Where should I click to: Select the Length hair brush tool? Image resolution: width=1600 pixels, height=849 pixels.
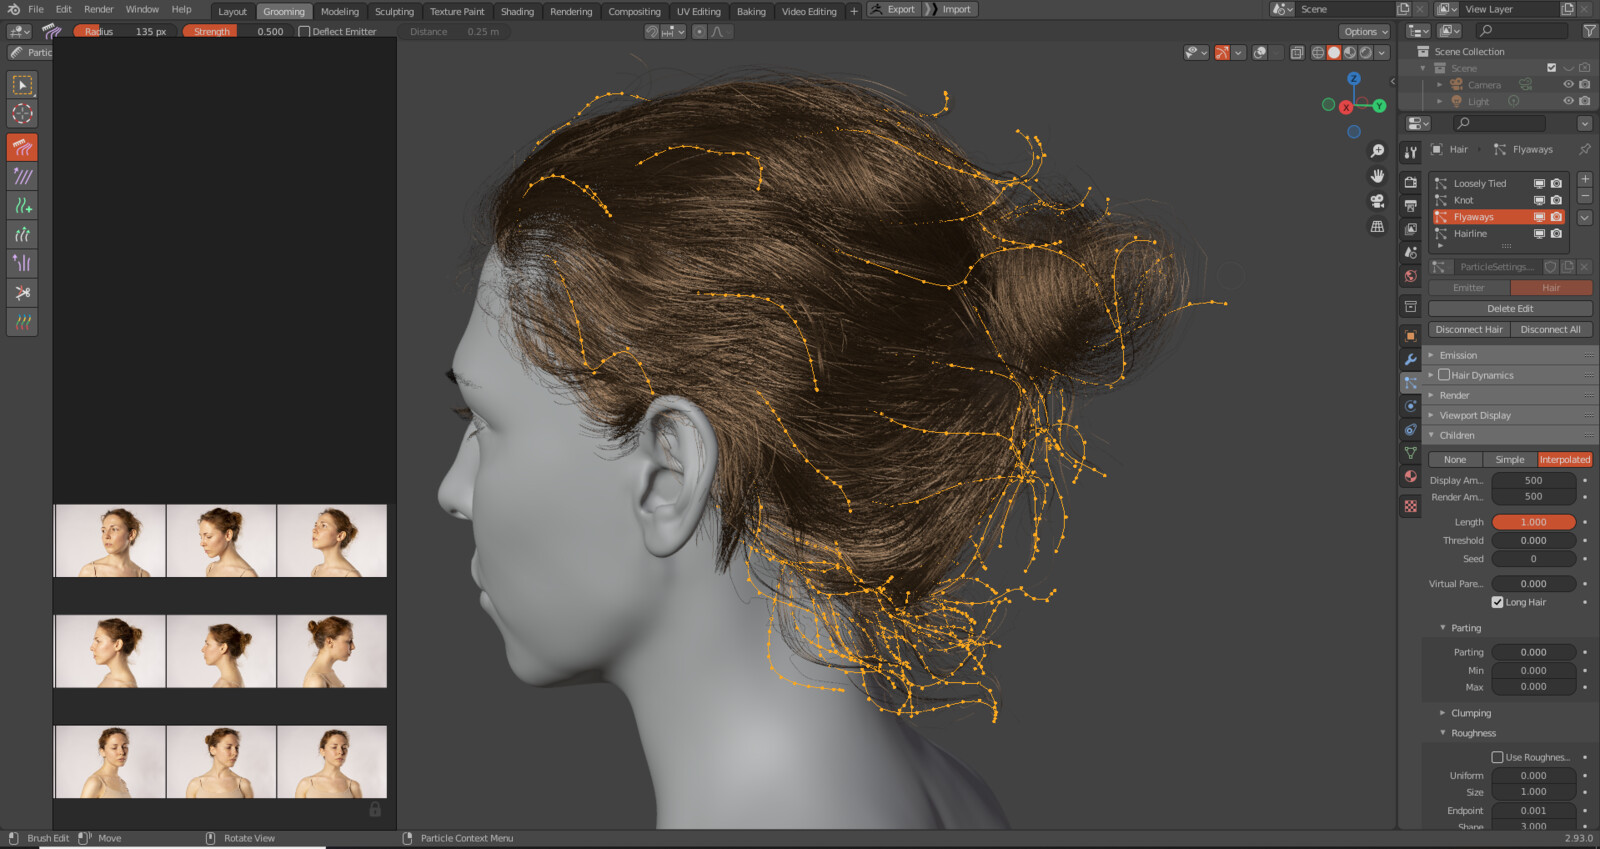[x=22, y=235]
